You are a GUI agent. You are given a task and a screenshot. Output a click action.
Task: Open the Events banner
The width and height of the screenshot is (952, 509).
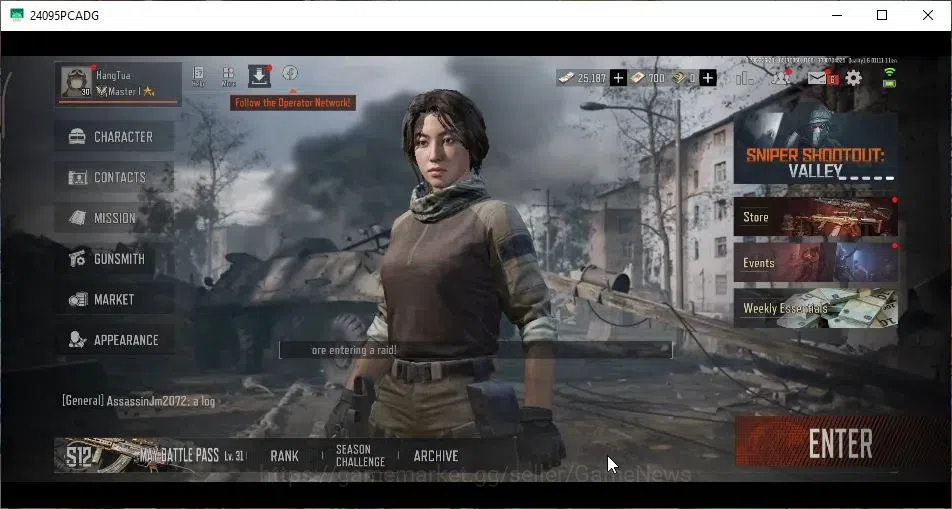(x=816, y=262)
